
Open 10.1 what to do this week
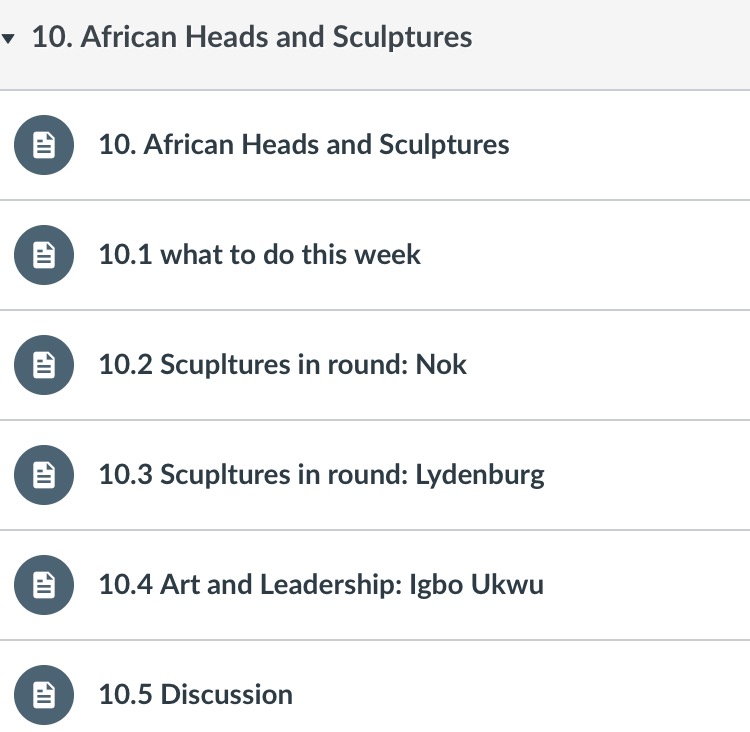[260, 255]
